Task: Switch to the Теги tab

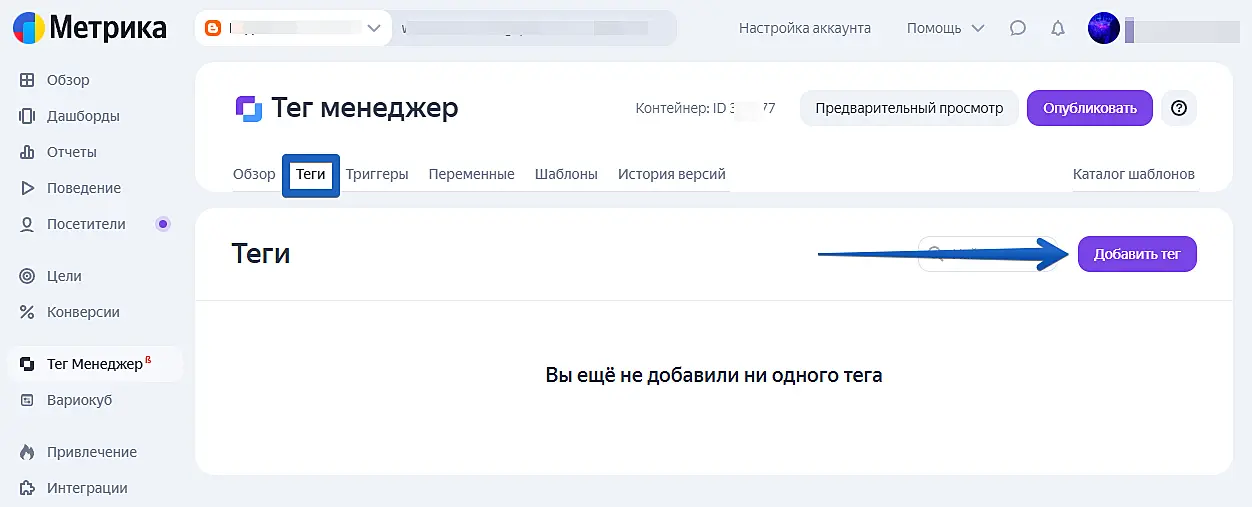Action: pyautogui.click(x=311, y=174)
